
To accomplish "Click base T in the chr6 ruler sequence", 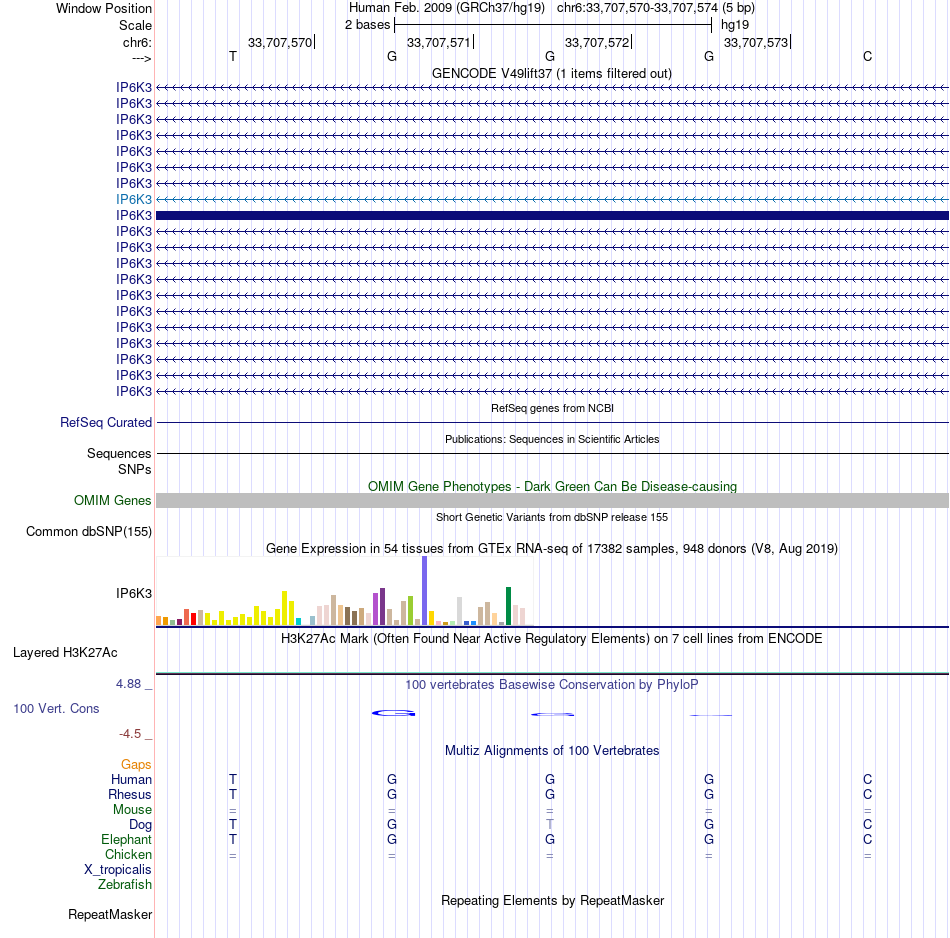I will click(x=233, y=56).
